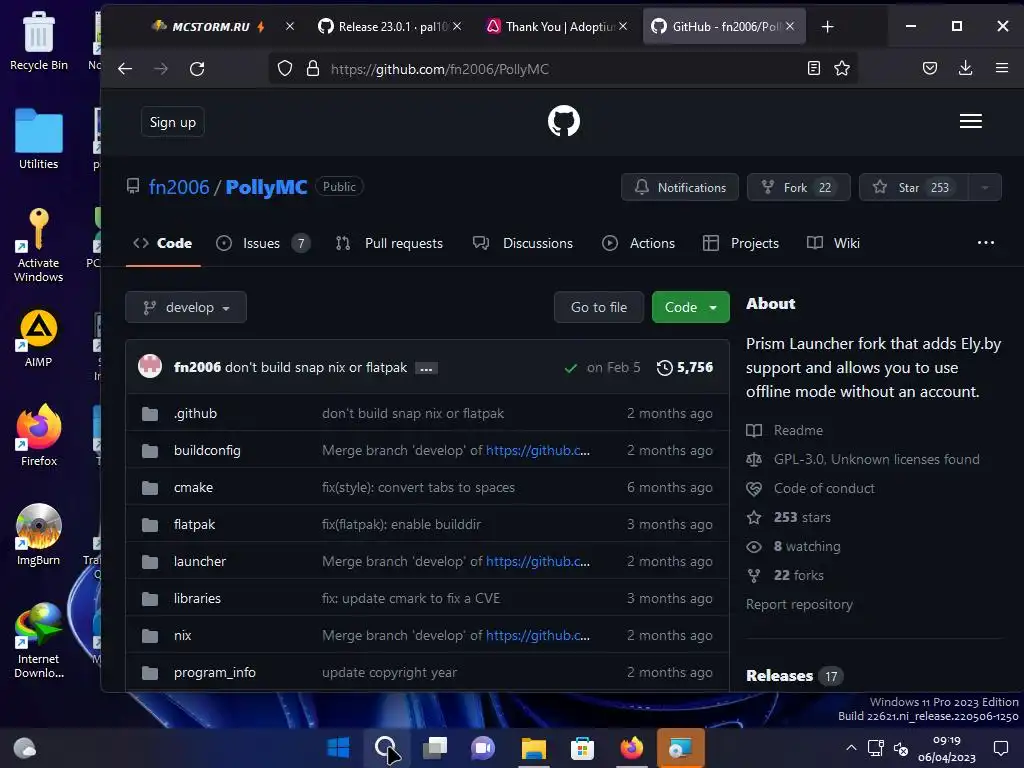Image resolution: width=1024 pixels, height=768 pixels.
Task: Click the green check commit status icon
Action: [571, 368]
